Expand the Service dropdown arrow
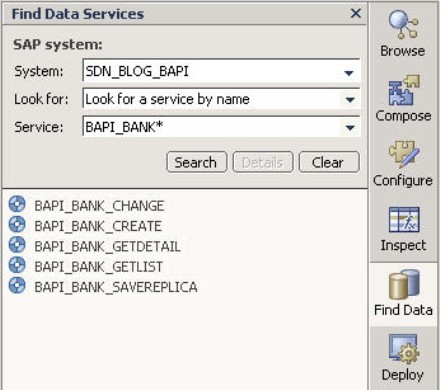The image size is (440, 390). point(350,127)
